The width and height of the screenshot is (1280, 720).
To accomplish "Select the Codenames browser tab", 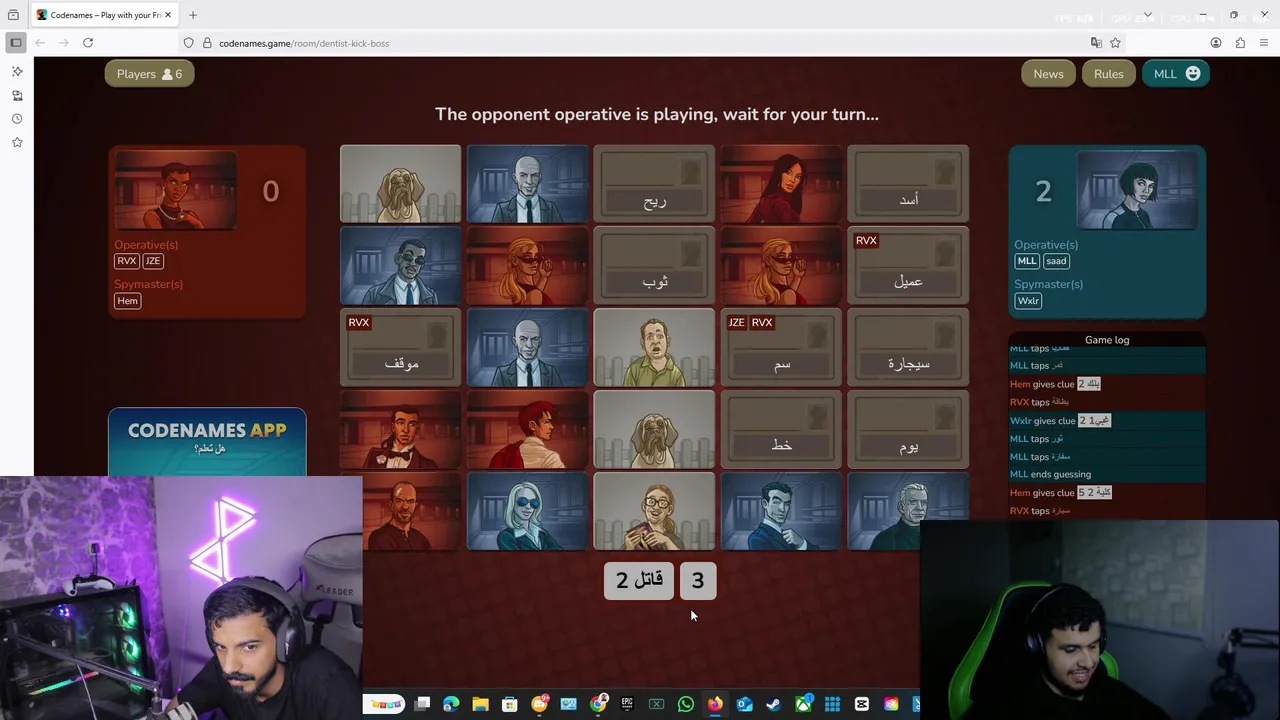I will [x=104, y=15].
